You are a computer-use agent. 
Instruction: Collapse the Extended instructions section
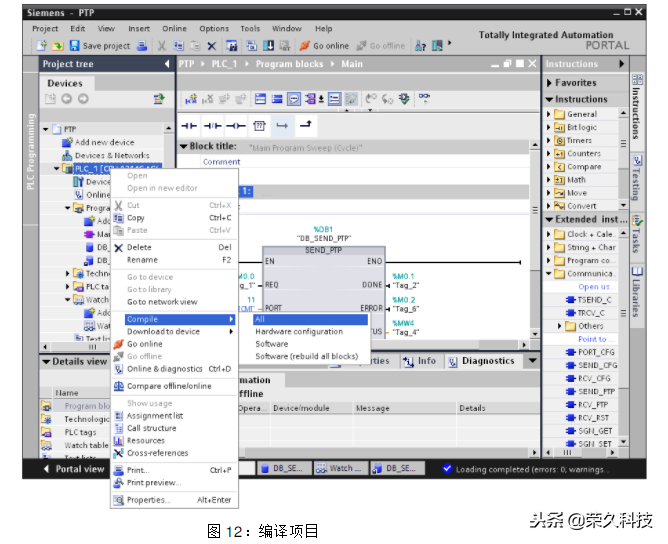click(549, 220)
